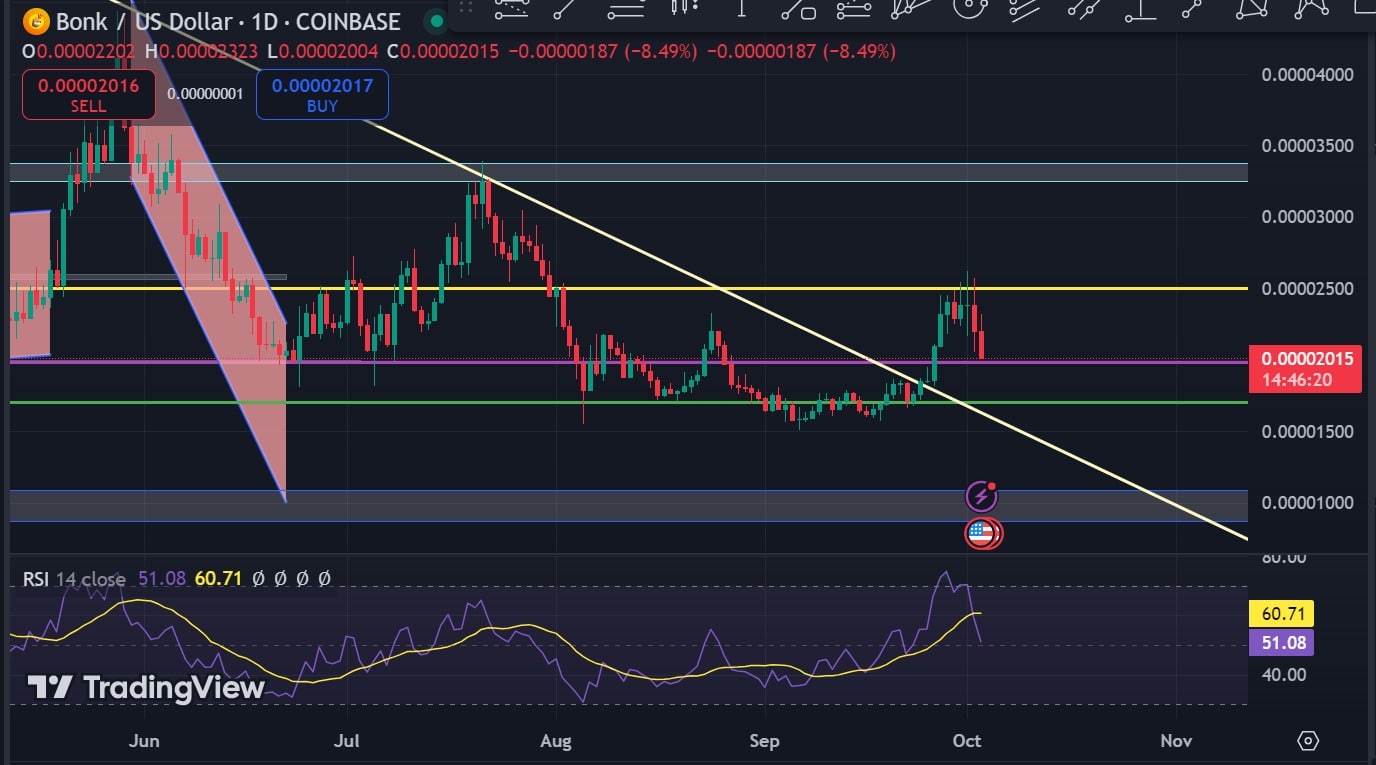The width and height of the screenshot is (1376, 765).
Task: Click the red current price label 0.00002015
Action: 1306,369
